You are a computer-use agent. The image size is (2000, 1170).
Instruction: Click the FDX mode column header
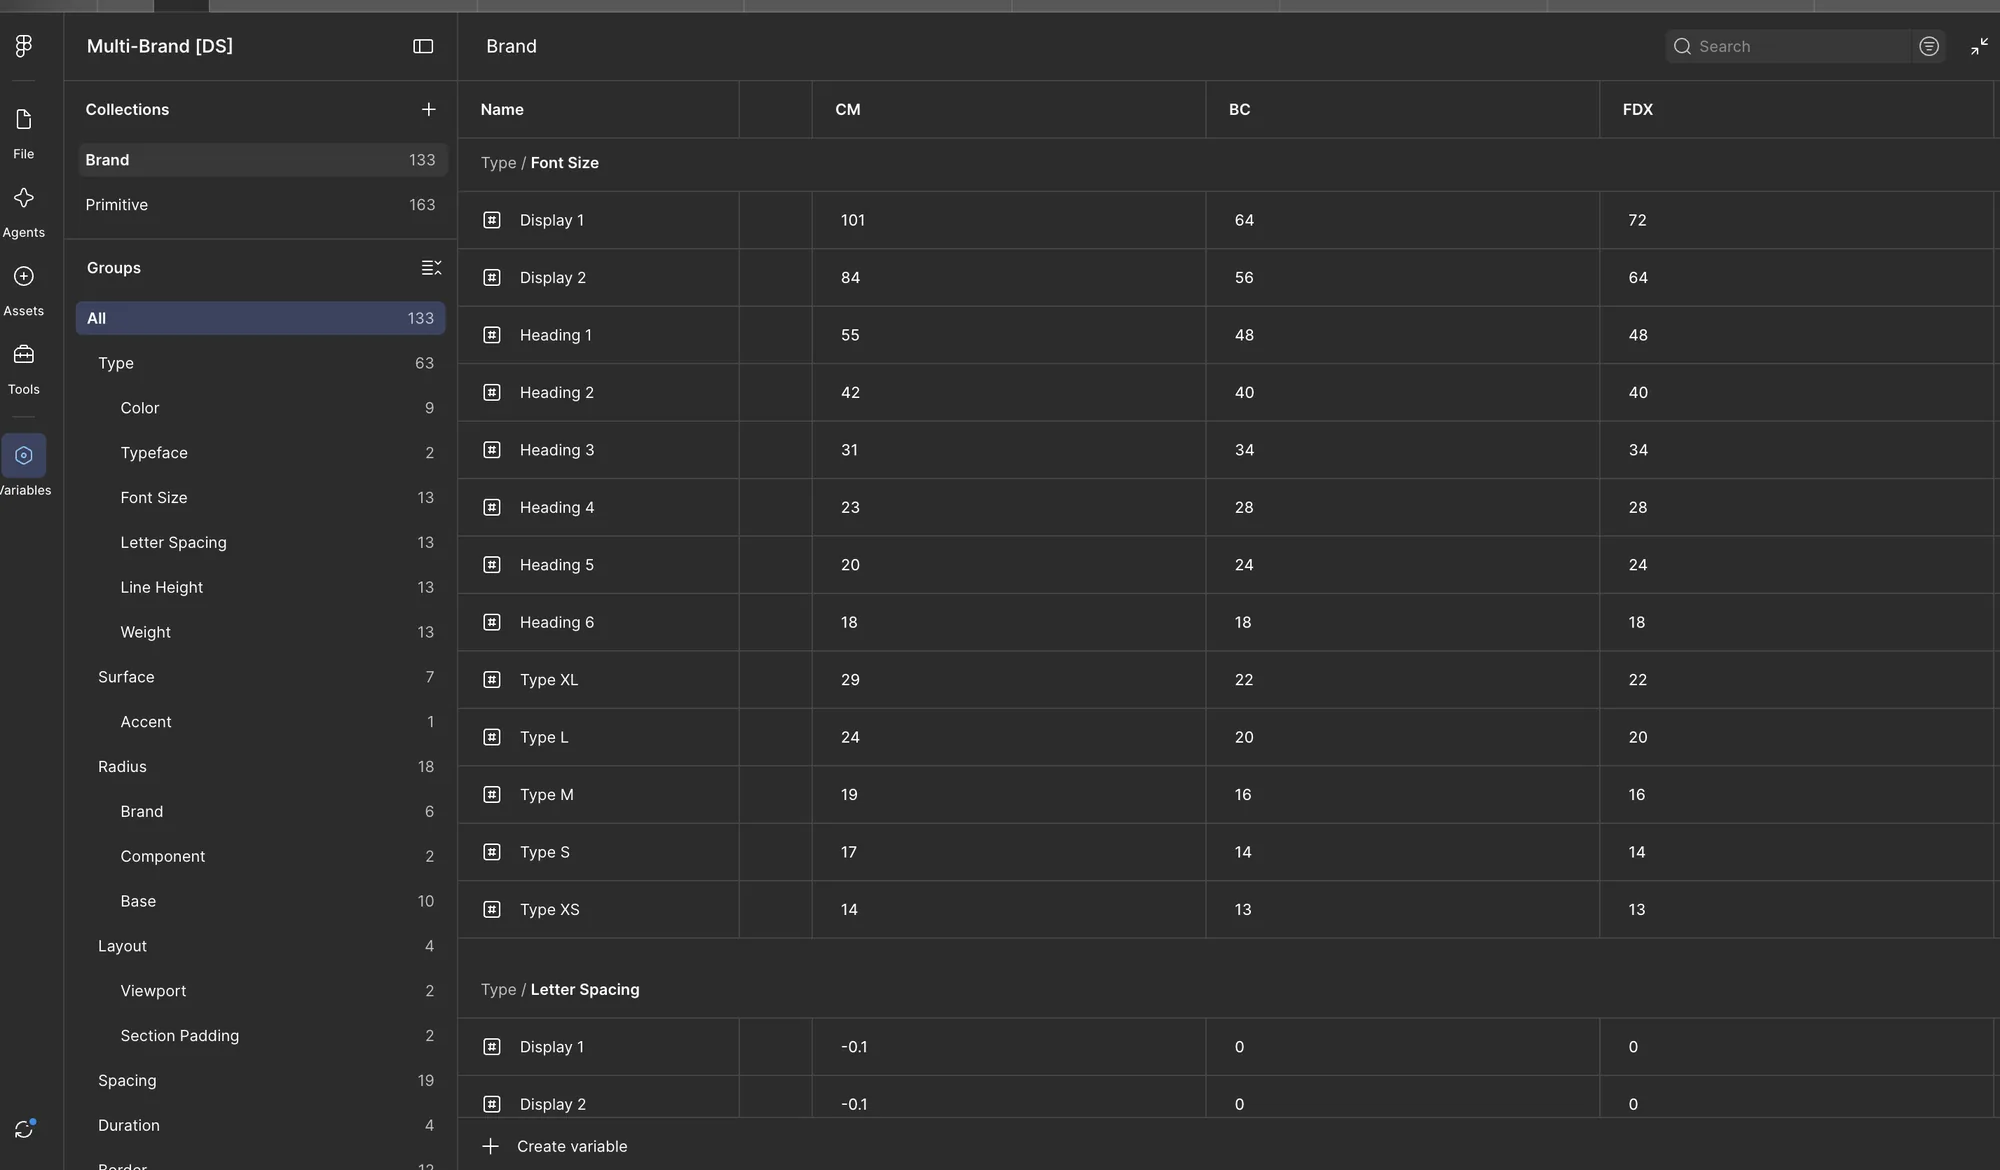[x=1797, y=109]
